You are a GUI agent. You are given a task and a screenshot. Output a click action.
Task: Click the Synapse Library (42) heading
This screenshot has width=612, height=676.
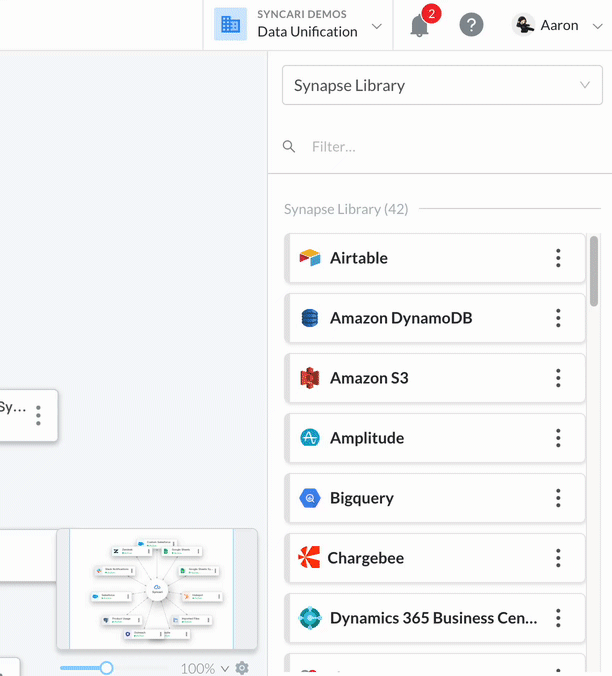346,209
